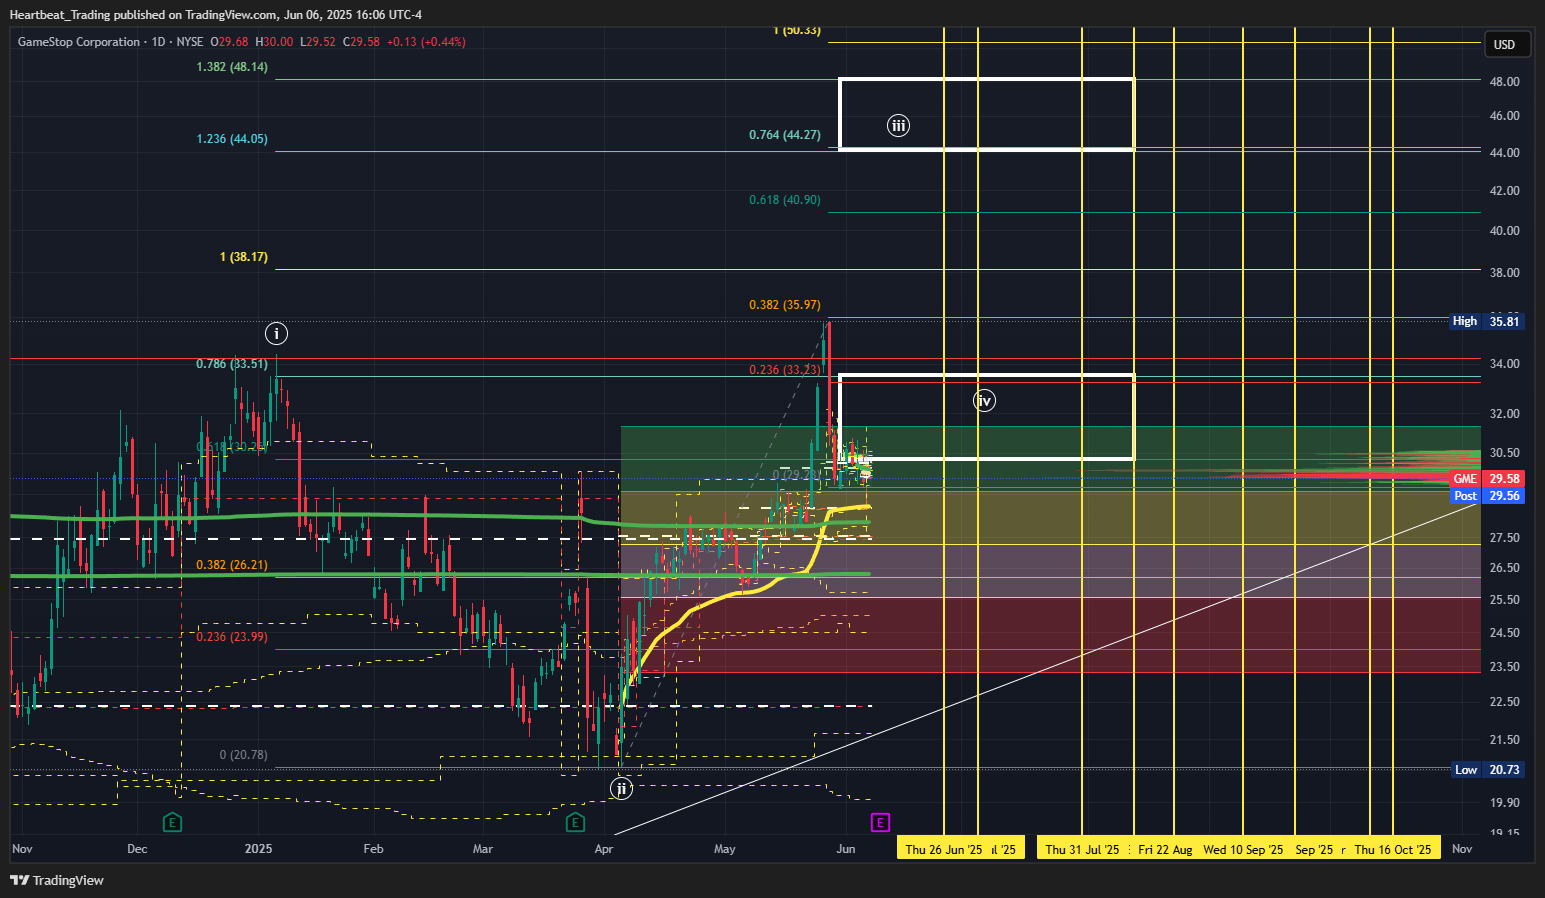Click the NYSE exchange label
The width and height of the screenshot is (1545, 898).
pos(190,42)
